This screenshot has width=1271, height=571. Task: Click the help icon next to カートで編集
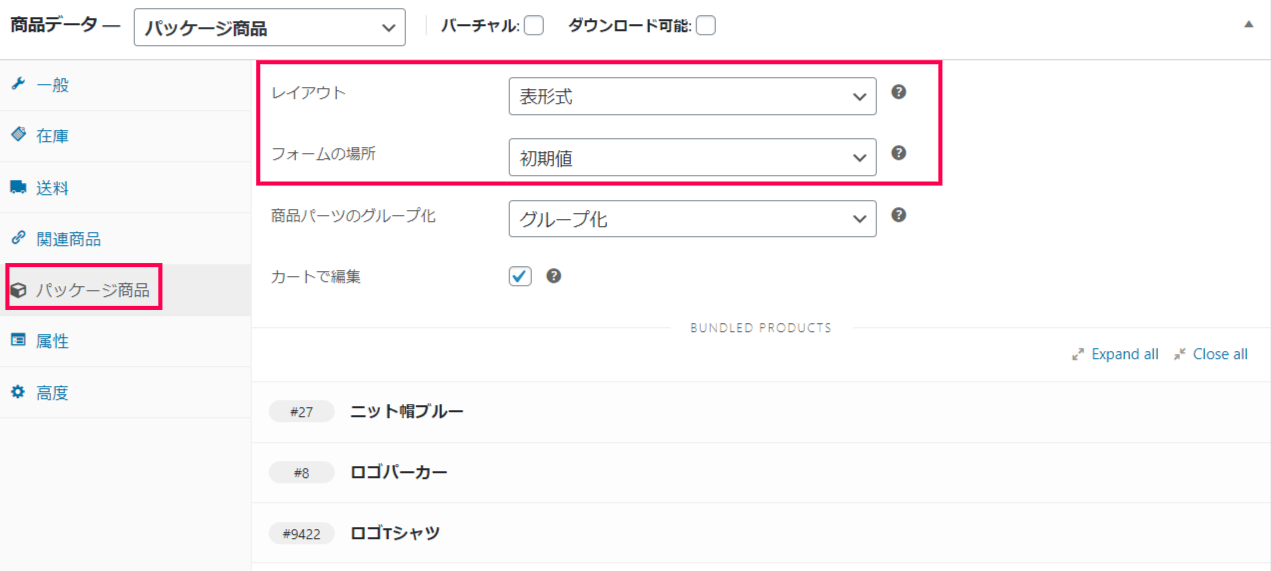coord(554,276)
